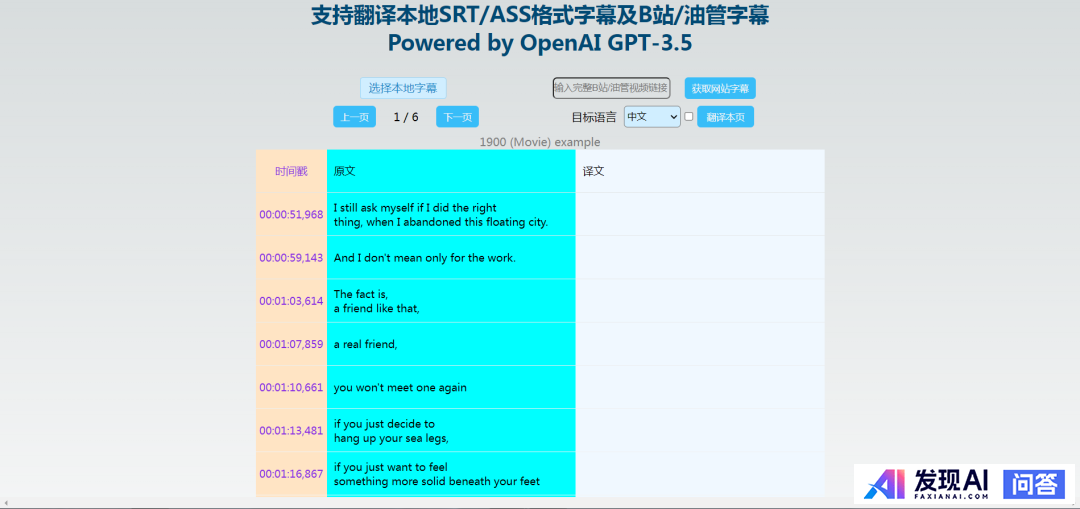
Task: Click subtitle "I still ask myself if I did the right"
Action: [415, 207]
